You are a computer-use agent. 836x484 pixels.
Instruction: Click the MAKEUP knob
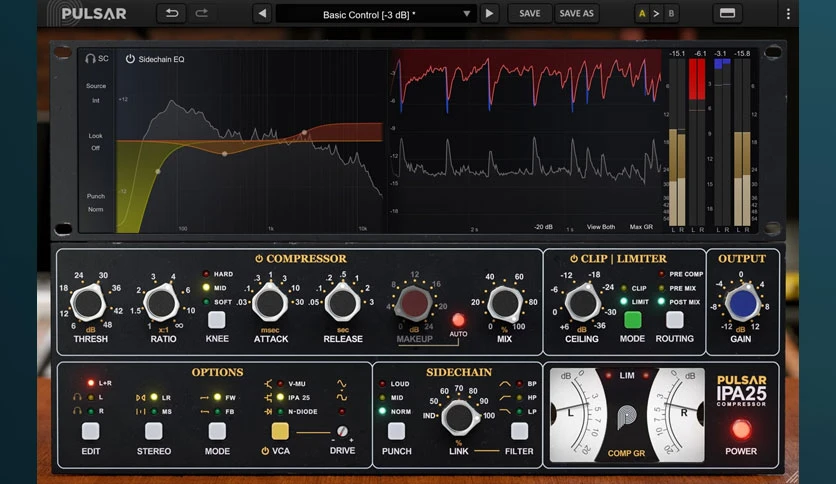(414, 303)
